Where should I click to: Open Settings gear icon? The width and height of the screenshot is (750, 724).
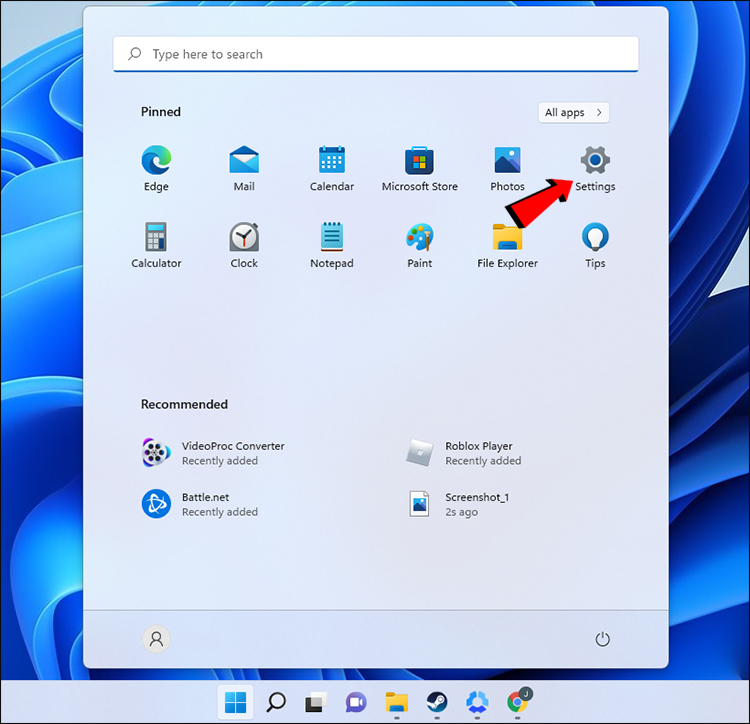point(595,160)
